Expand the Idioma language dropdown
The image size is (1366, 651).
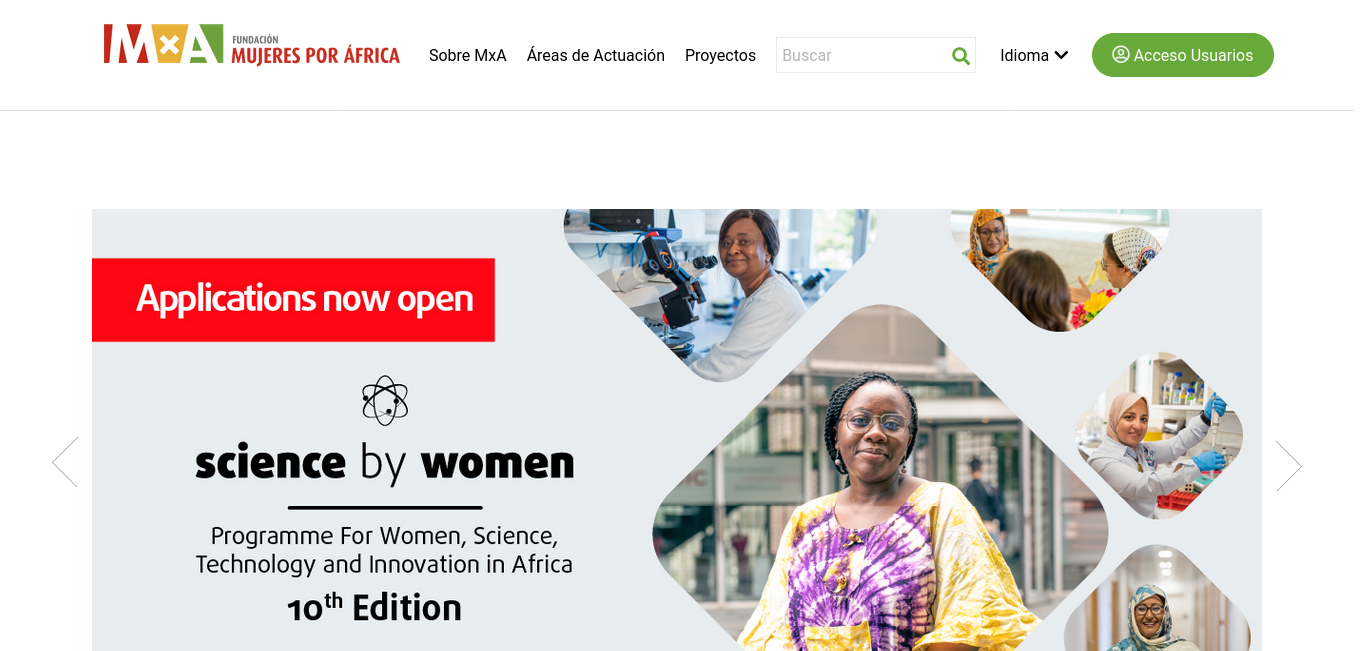pyautogui.click(x=1034, y=55)
